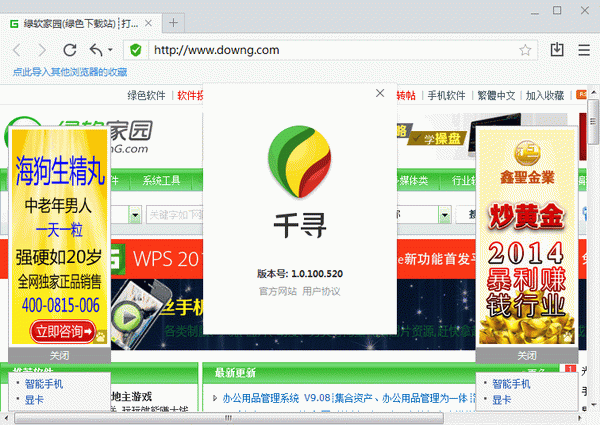Maximize the browser window

pos(557,11)
